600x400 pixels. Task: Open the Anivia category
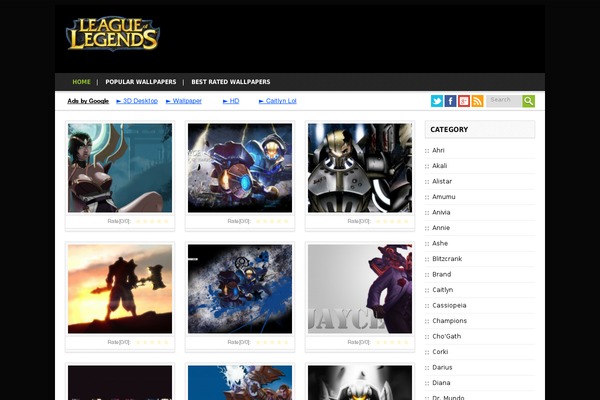[441, 212]
